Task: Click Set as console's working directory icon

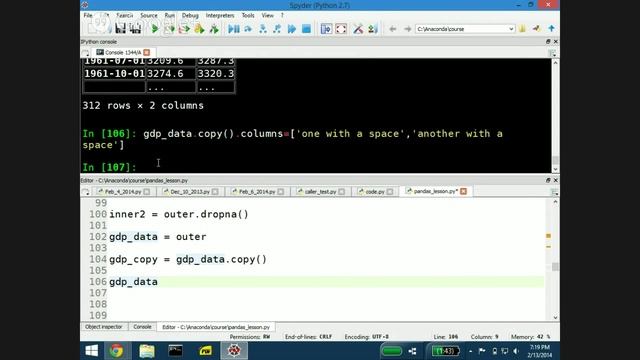Action: [x=537, y=29]
